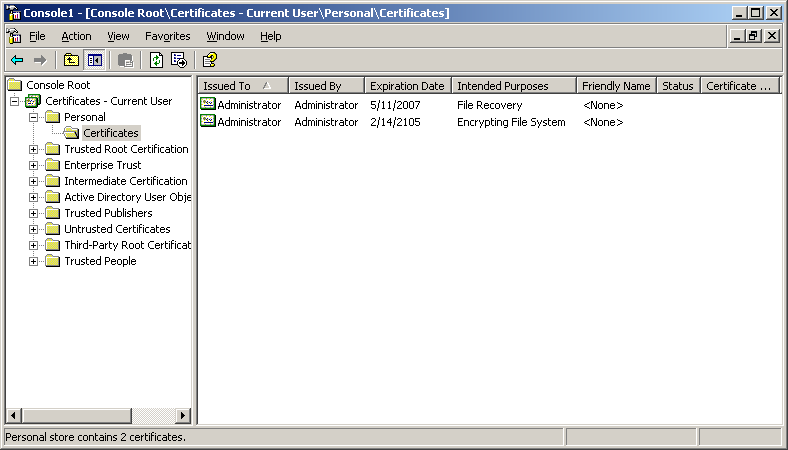Expand Third-Party Root Certification node

[33, 245]
